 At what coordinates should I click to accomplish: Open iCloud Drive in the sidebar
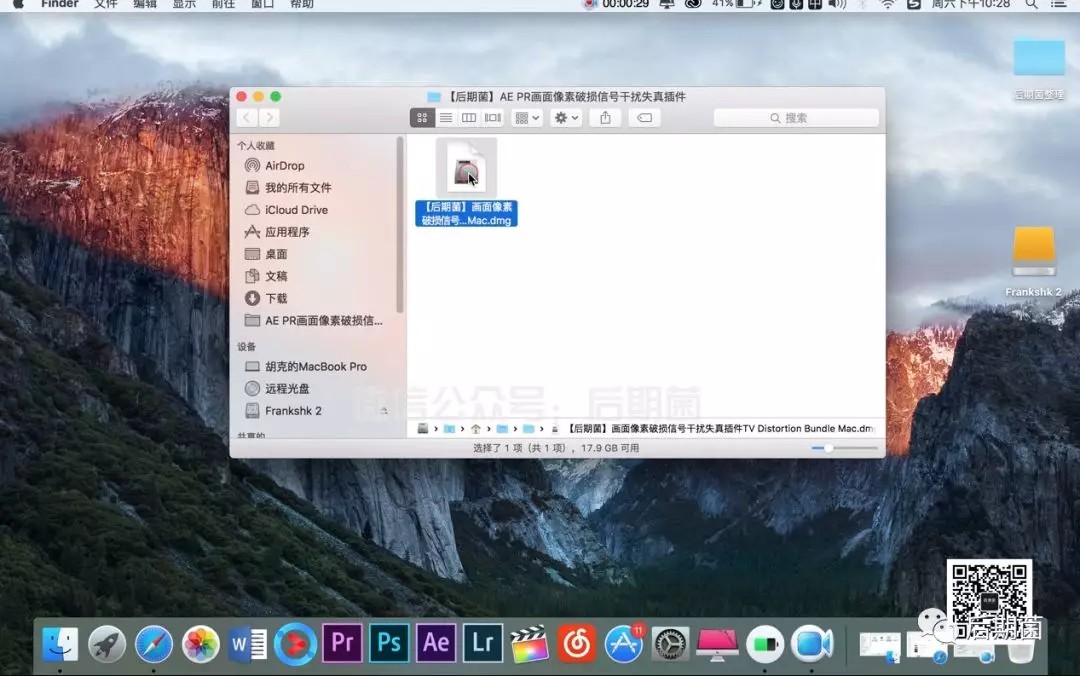coord(296,210)
